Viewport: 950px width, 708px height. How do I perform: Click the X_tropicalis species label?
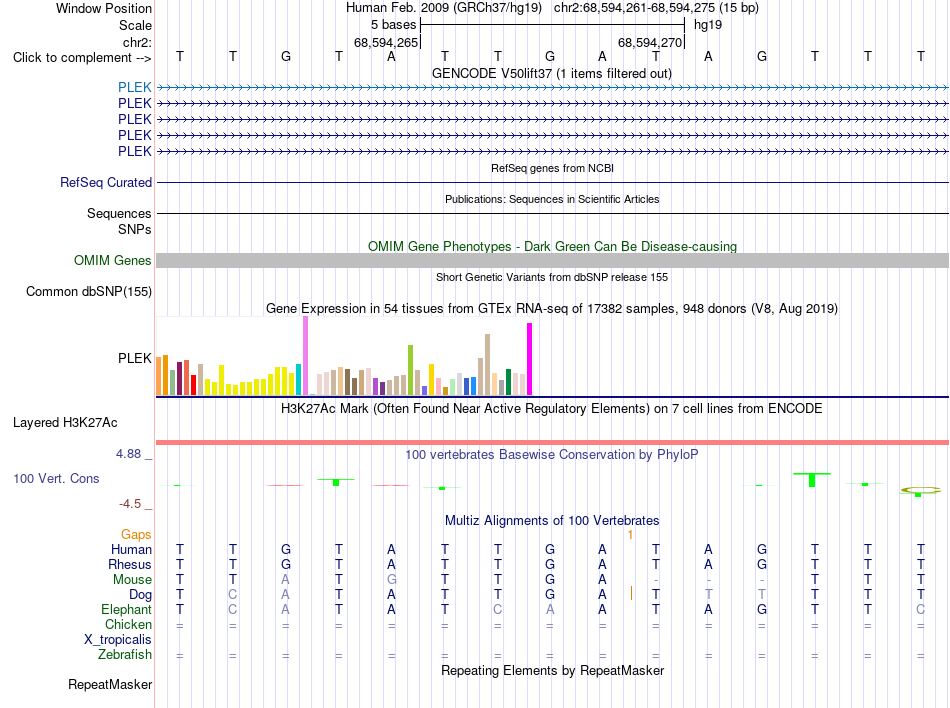(x=118, y=640)
